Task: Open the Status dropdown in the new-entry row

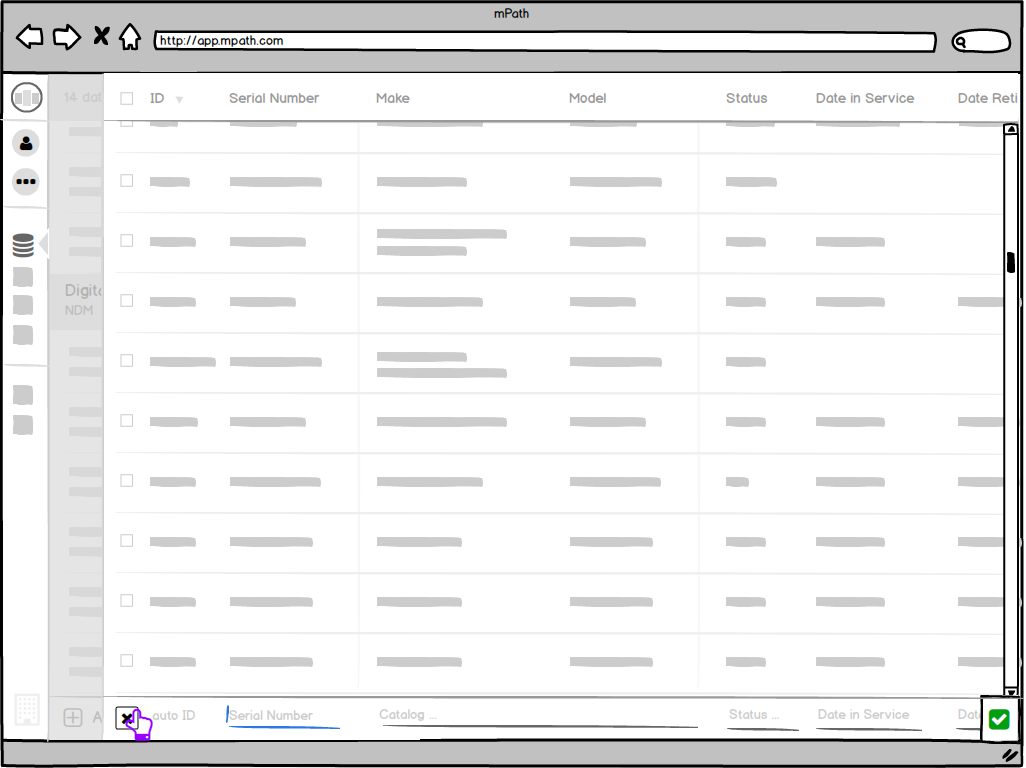Action: tap(755, 715)
